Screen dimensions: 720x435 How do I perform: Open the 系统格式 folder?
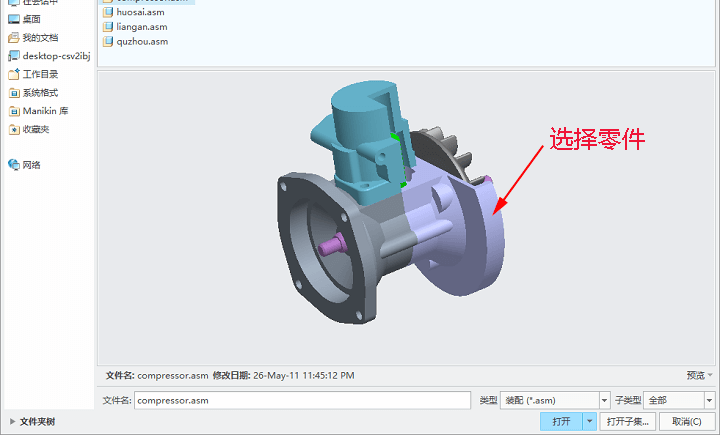click(33, 93)
